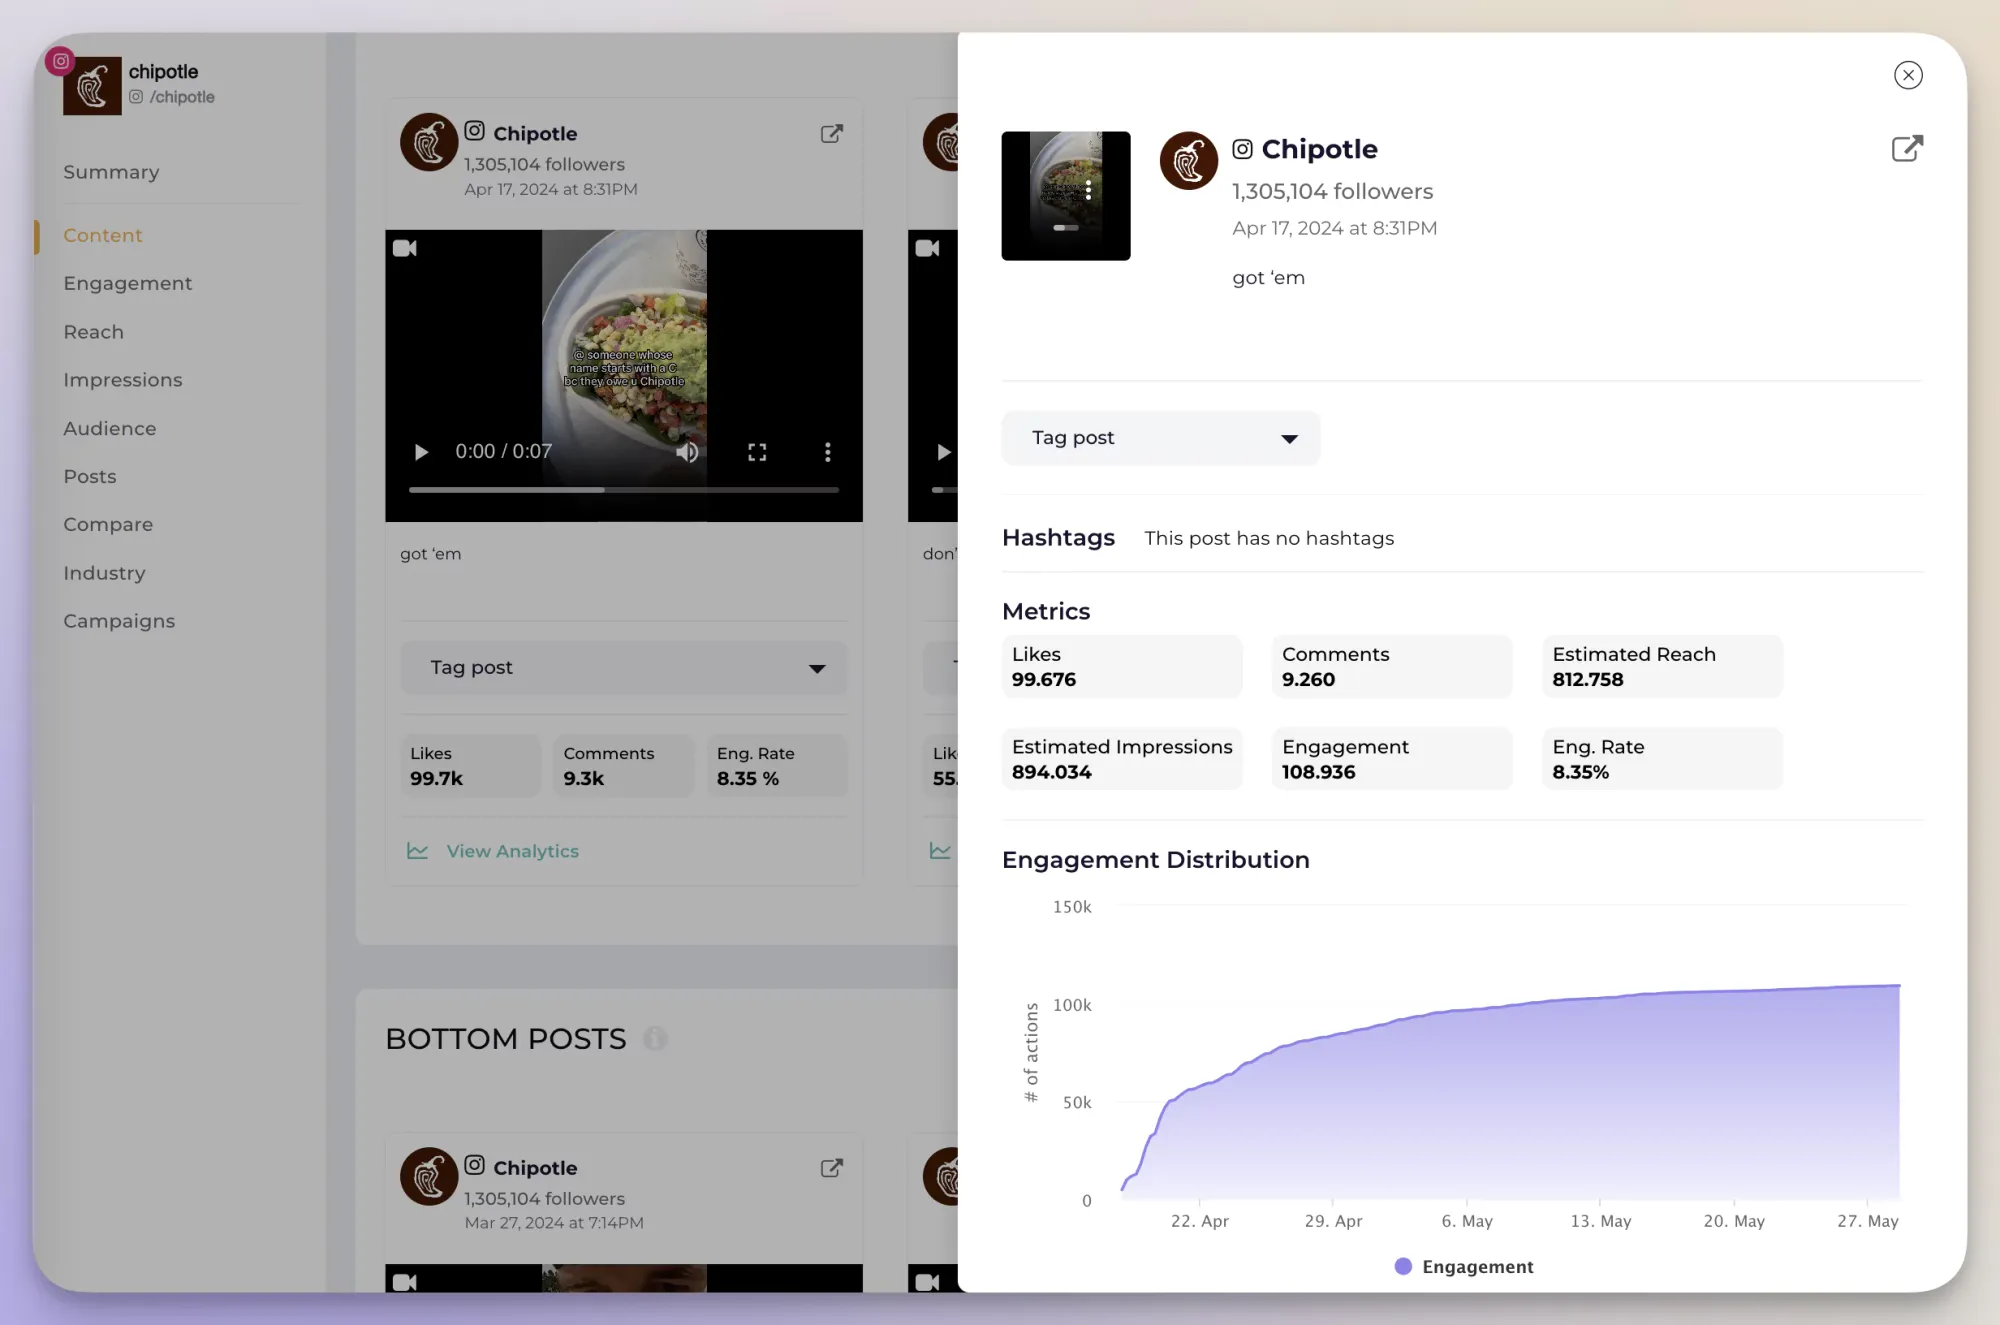Click the Bottom Posts info icon
Viewport: 2000px width, 1325px height.
(655, 1039)
